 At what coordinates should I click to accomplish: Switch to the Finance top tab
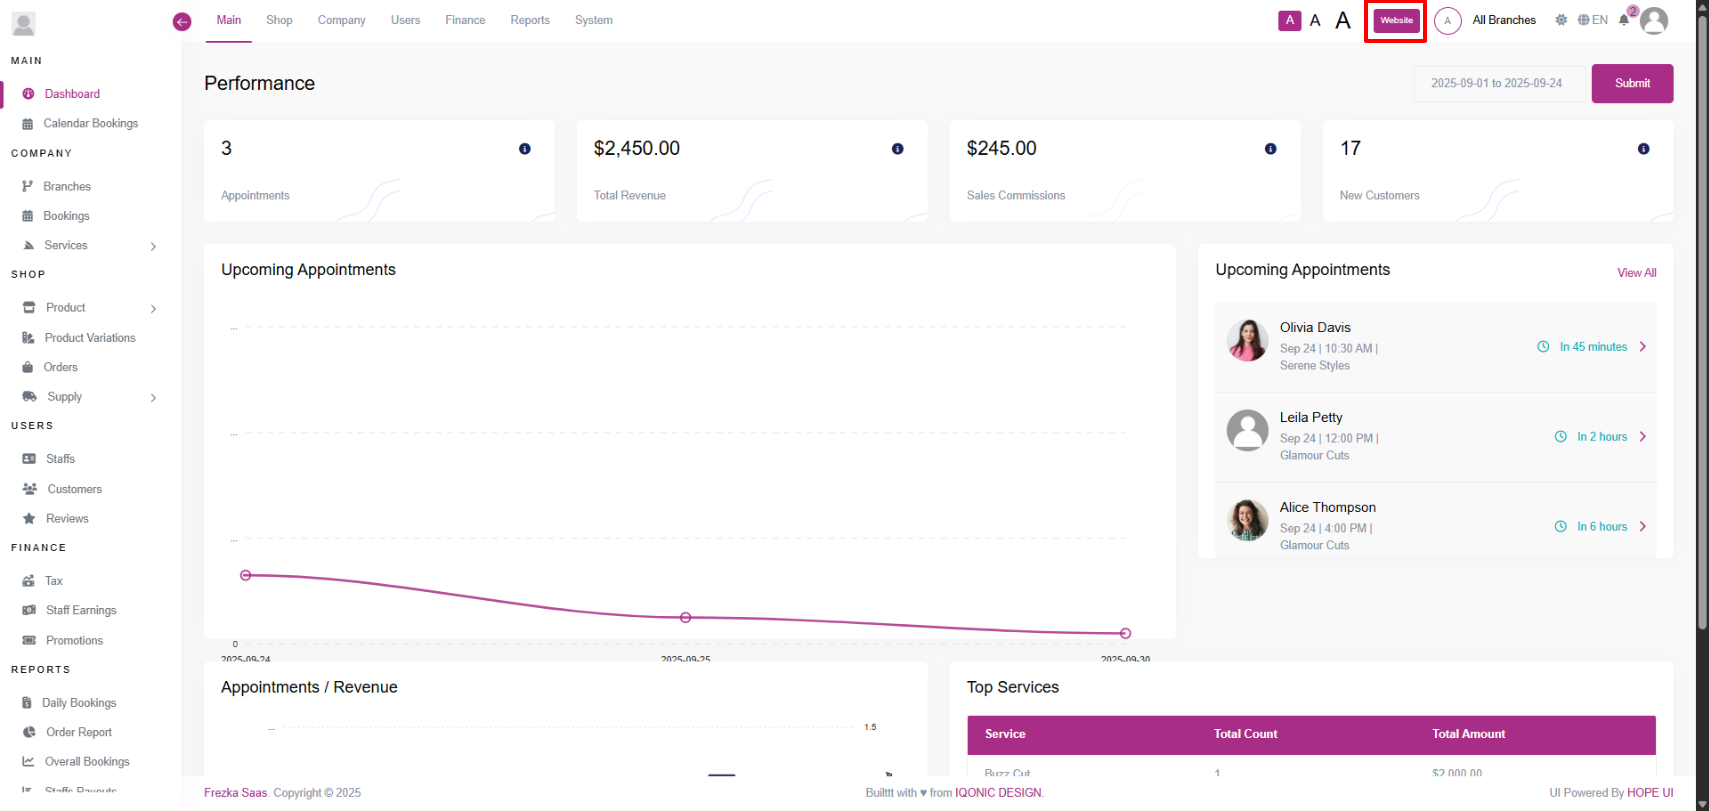465,20
